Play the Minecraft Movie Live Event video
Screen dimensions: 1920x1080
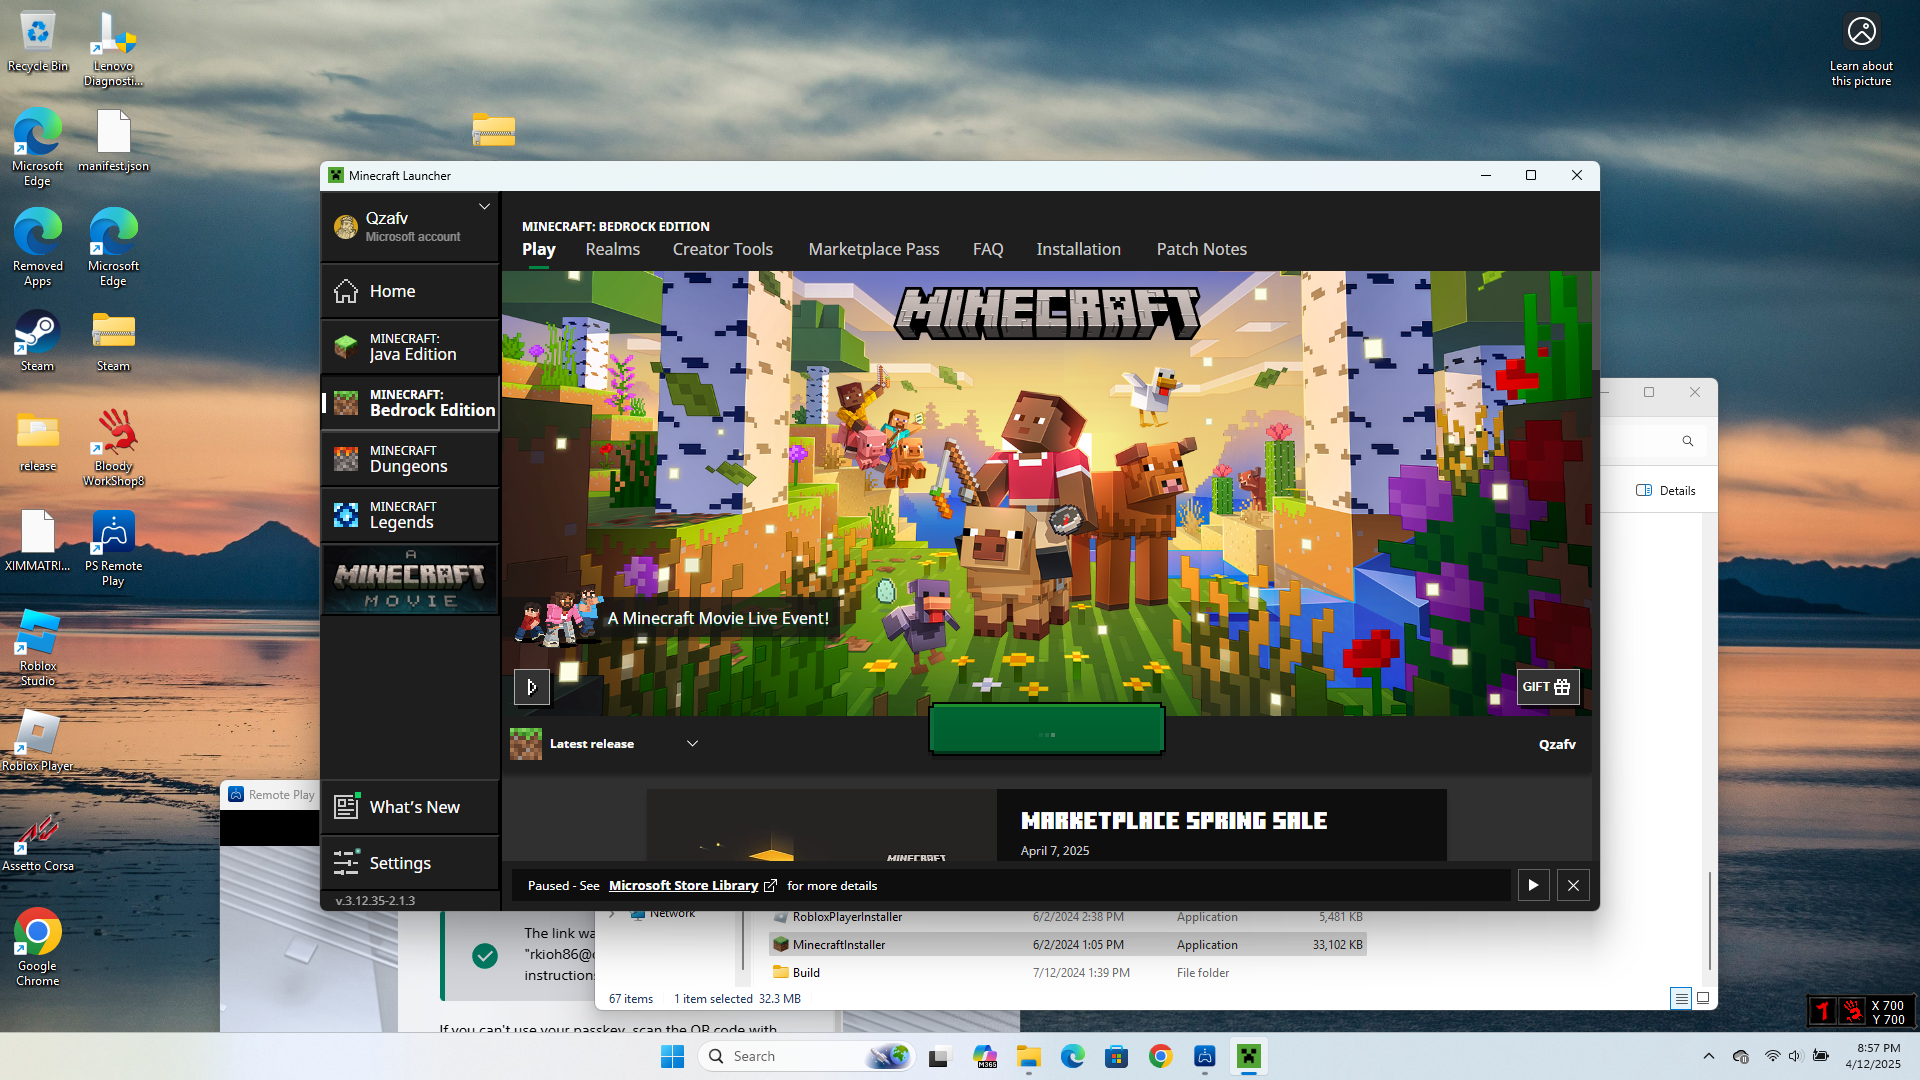(532, 687)
